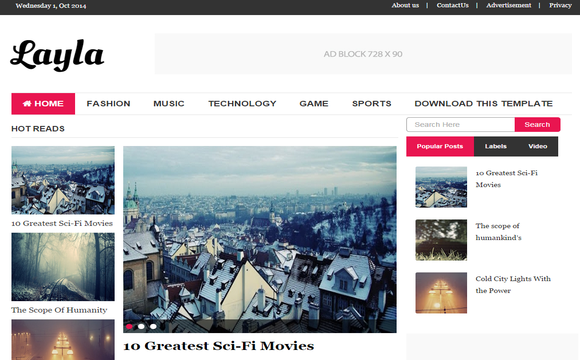Viewport: 580px width, 360px height.
Task: Open the Advertisement link in the top bar
Action: 509,5
